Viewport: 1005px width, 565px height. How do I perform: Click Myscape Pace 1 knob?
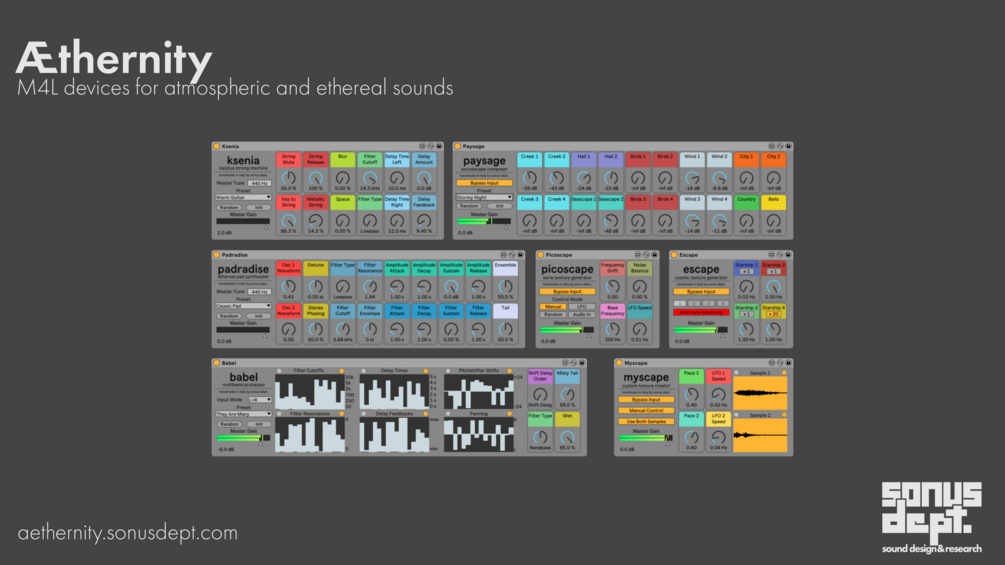692,395
